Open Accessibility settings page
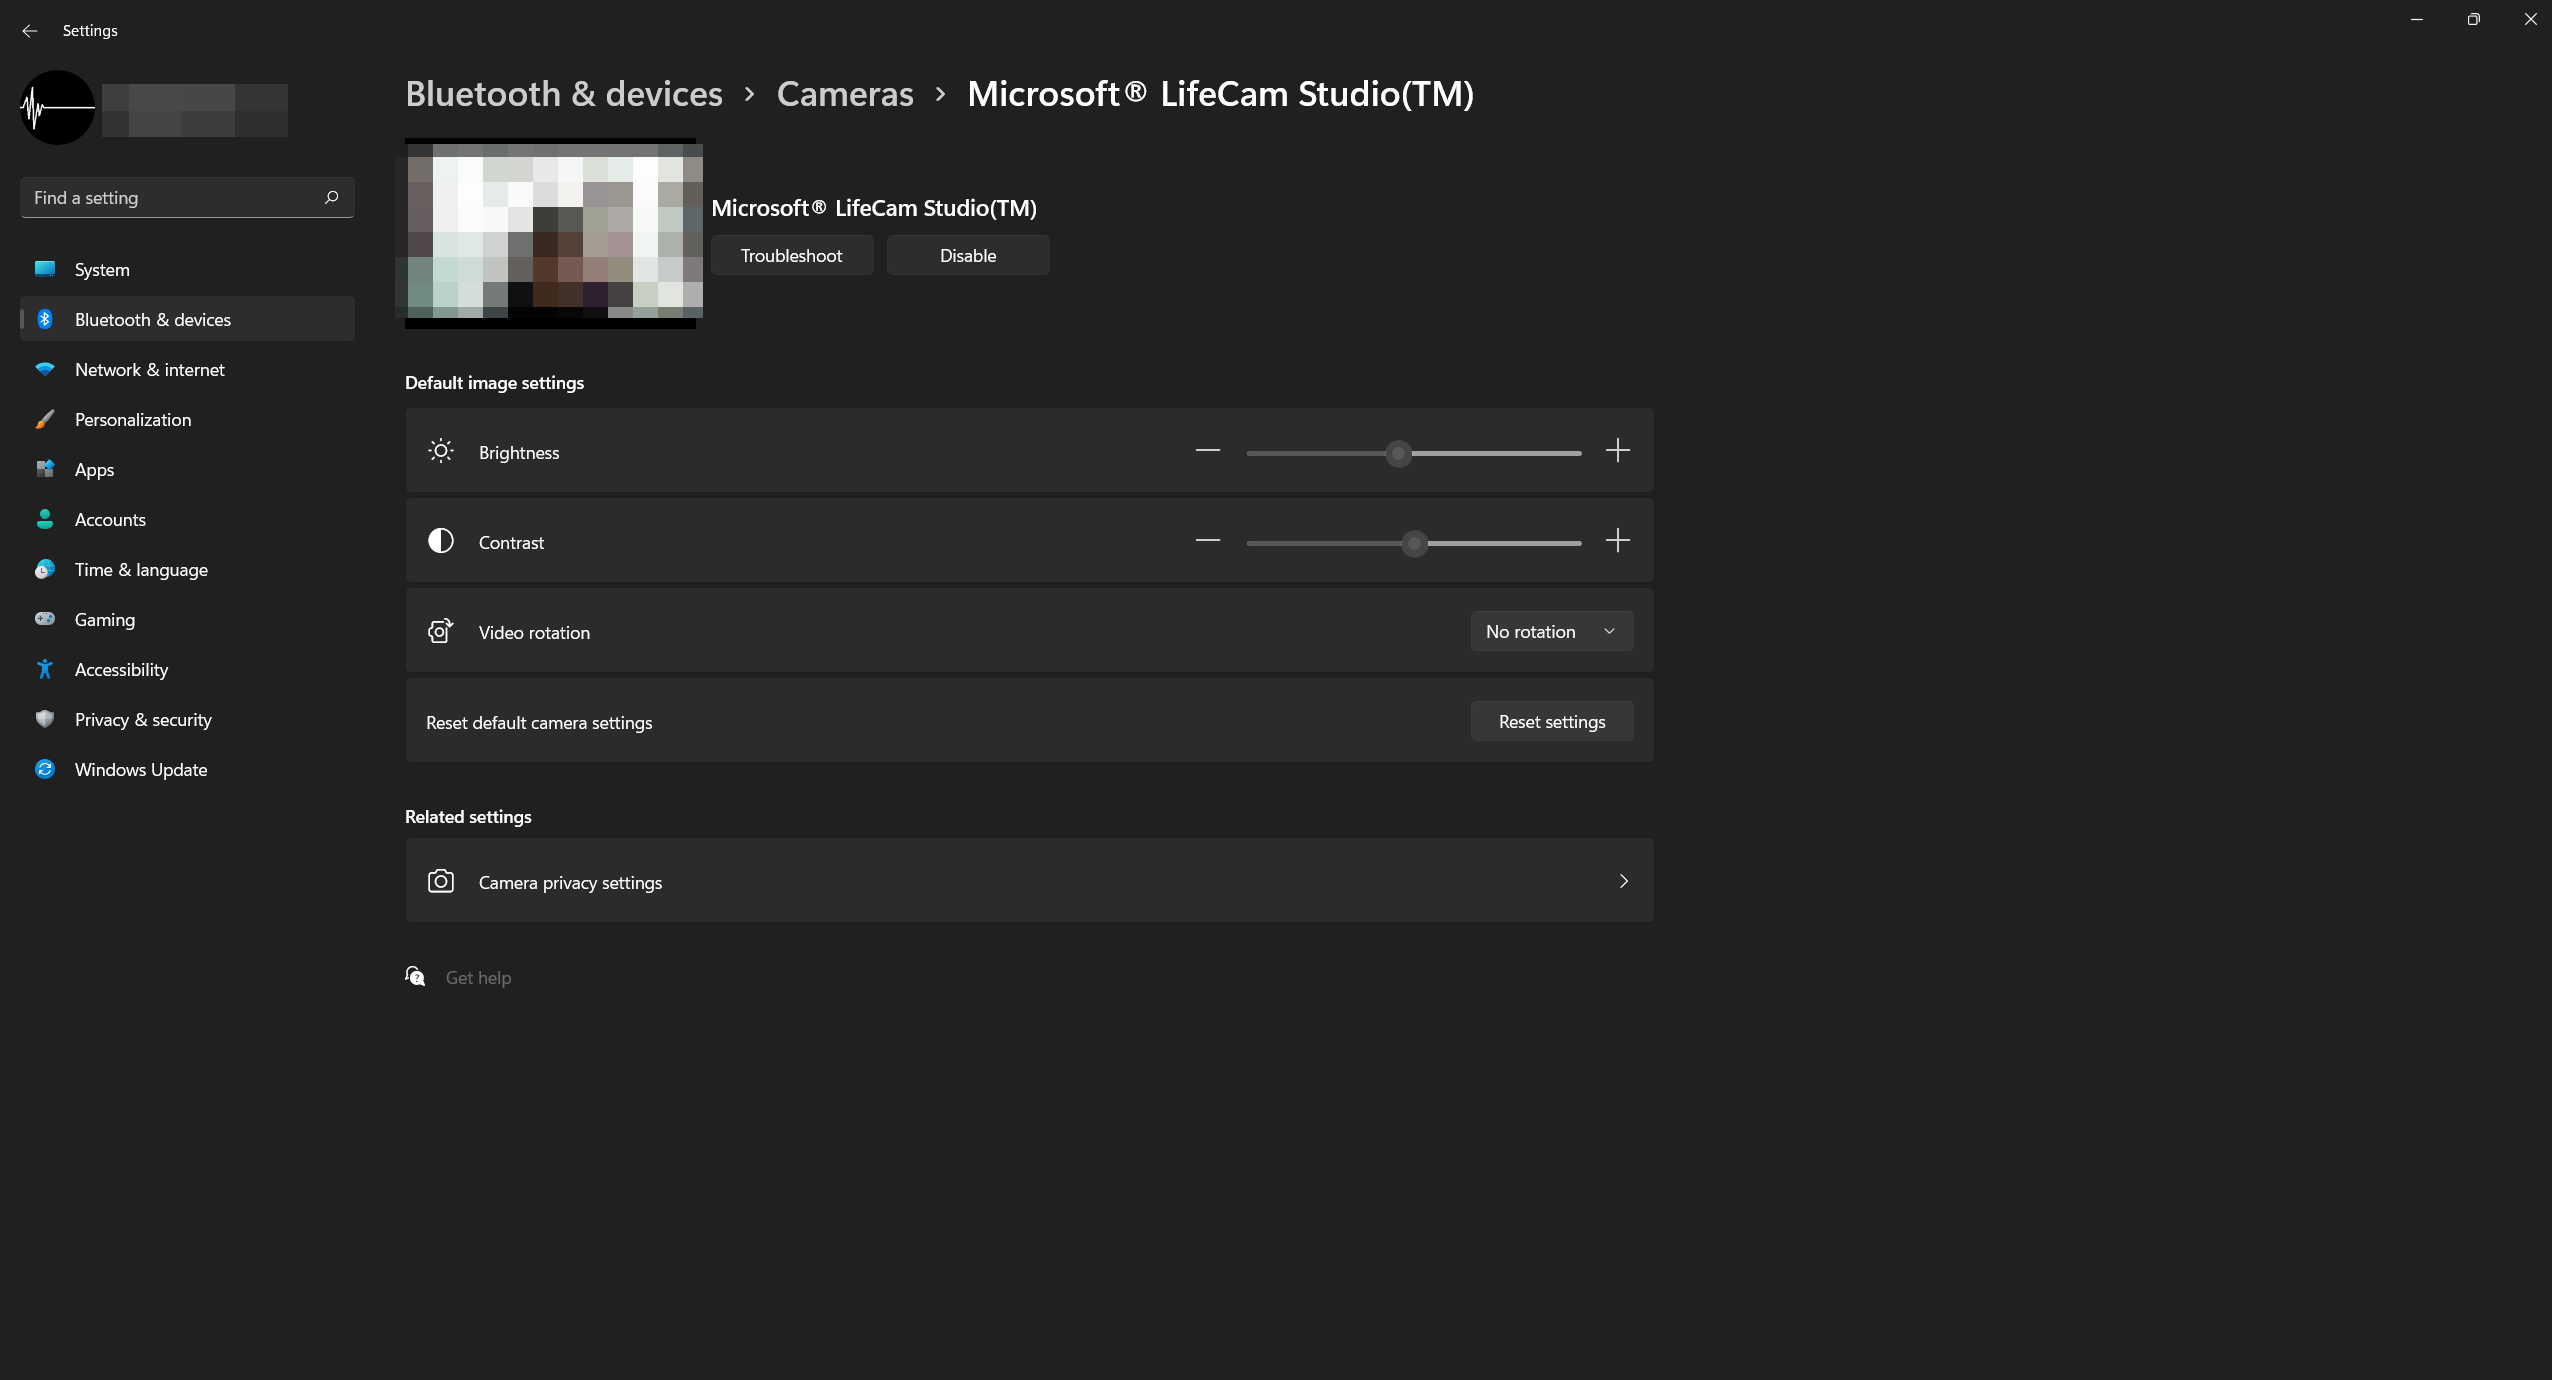 (x=187, y=669)
